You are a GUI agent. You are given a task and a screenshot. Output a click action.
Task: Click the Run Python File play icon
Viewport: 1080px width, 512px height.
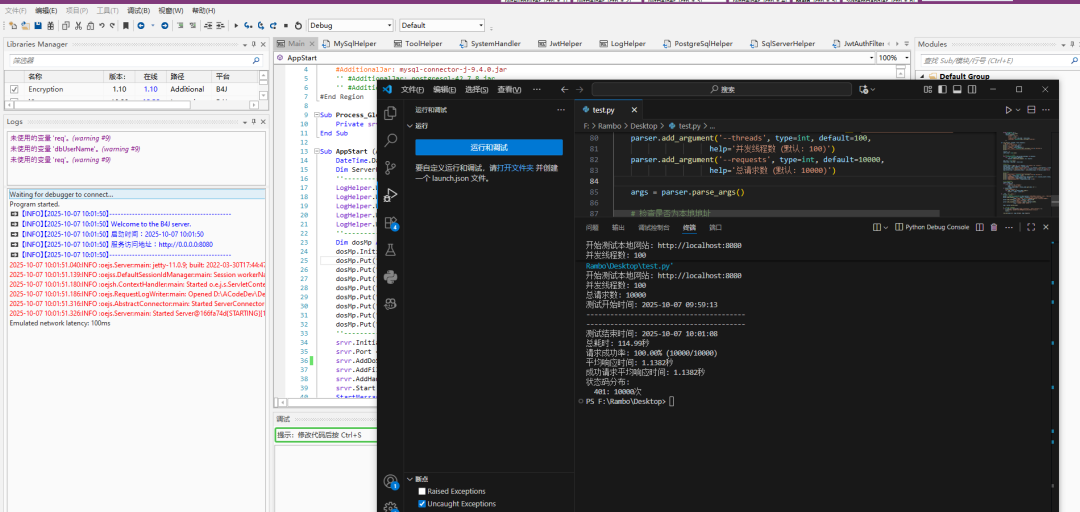[1008, 109]
